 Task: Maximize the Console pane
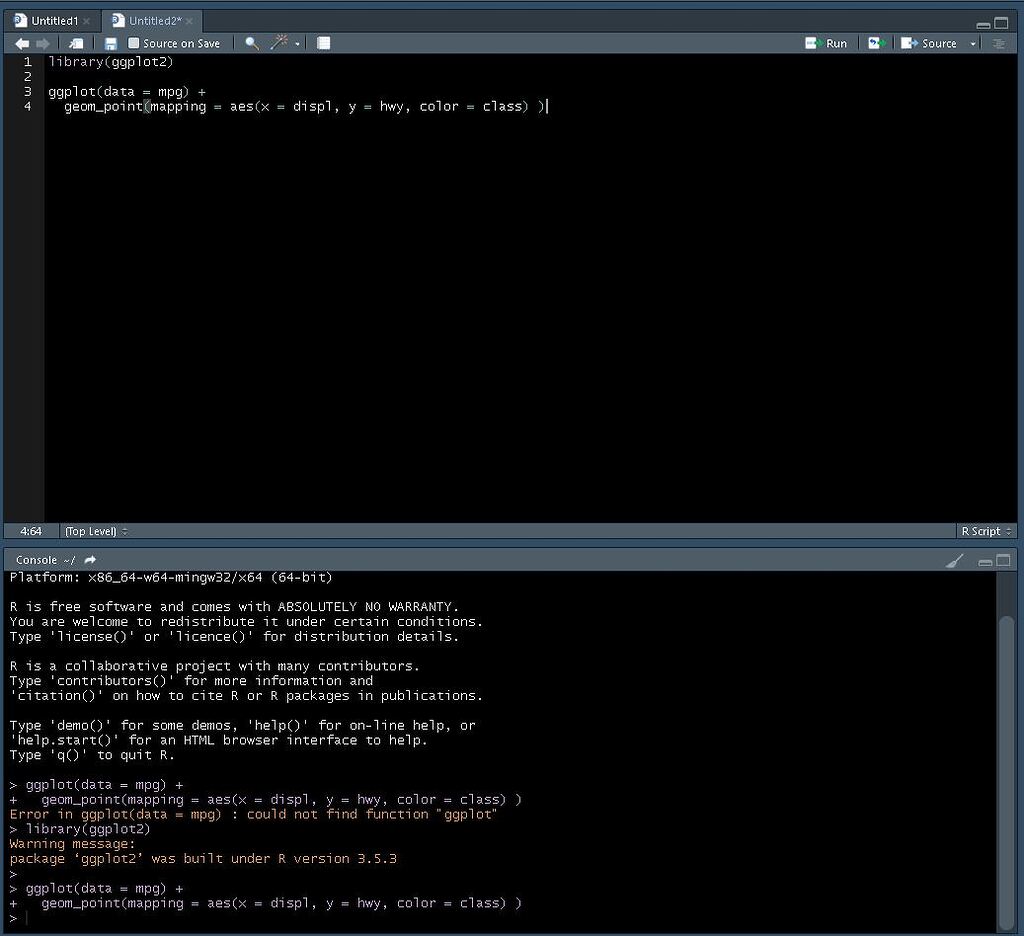coord(1004,560)
